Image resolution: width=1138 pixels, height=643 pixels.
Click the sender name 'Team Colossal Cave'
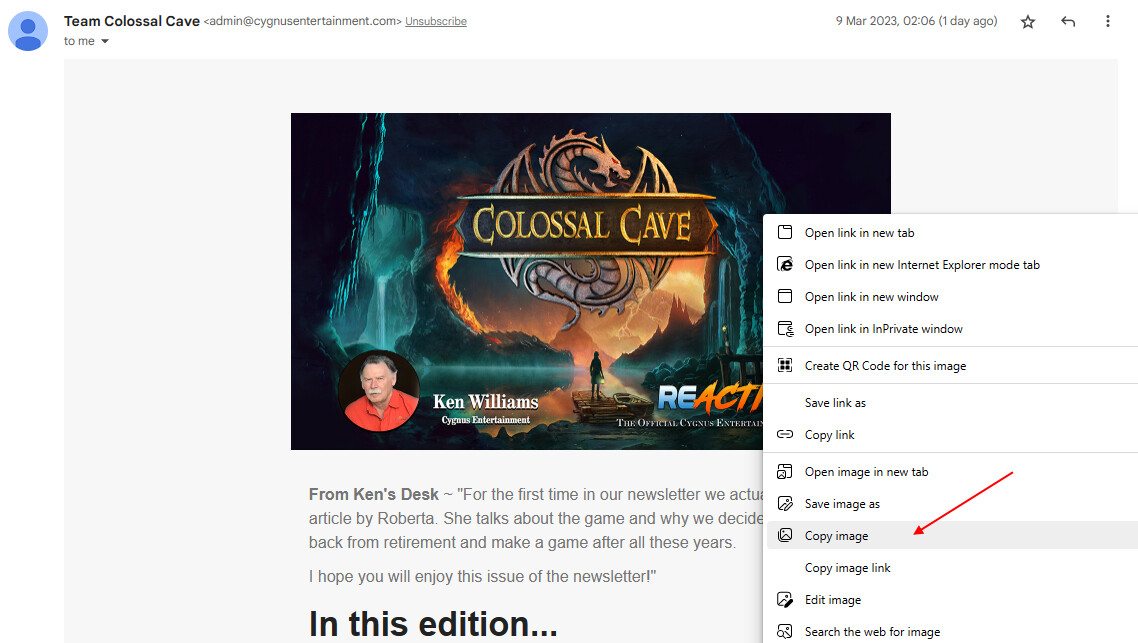tap(131, 21)
